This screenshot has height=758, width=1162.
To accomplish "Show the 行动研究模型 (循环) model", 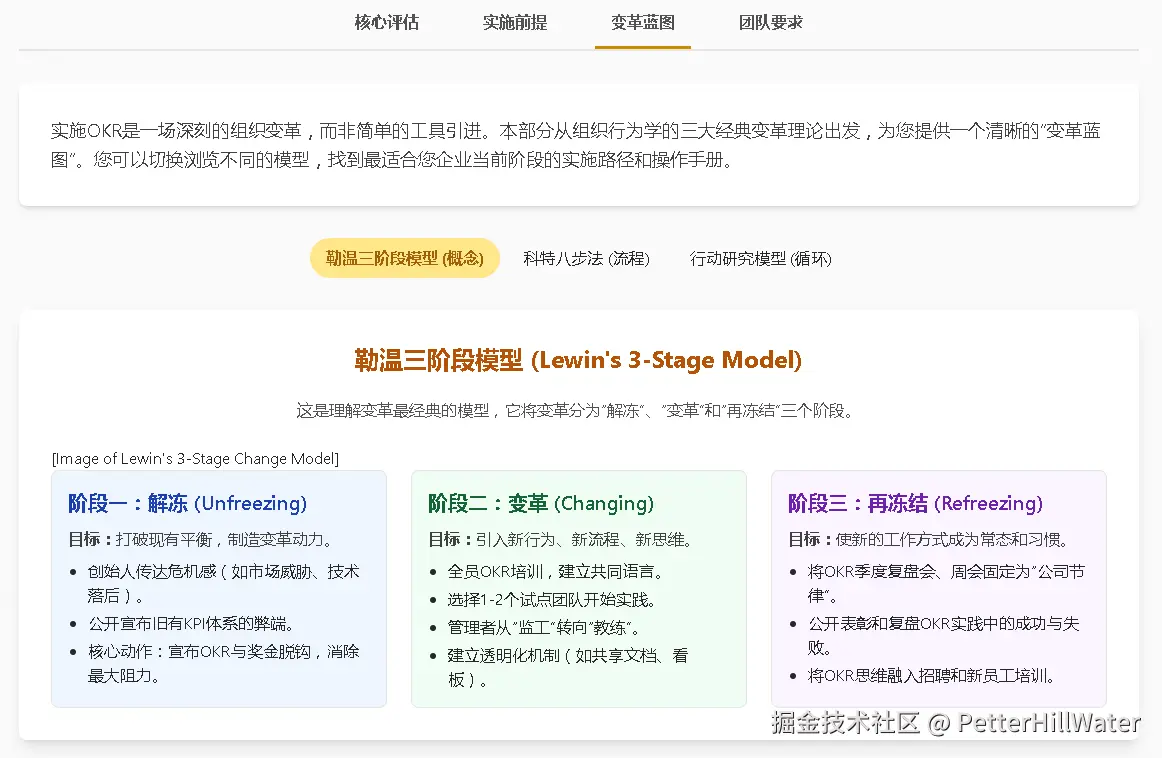I will [760, 258].
